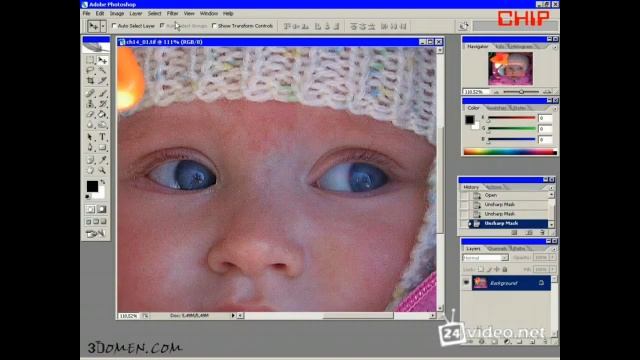The height and width of the screenshot is (360, 640).
Task: Select the Rectangle shape tool
Action: [x=102, y=147]
